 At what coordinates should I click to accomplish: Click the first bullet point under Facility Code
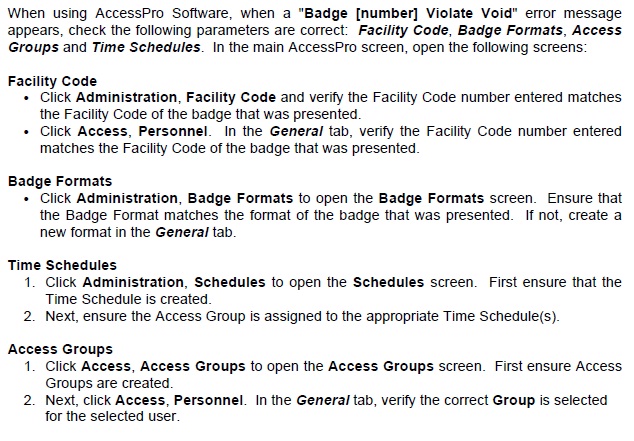28,98
